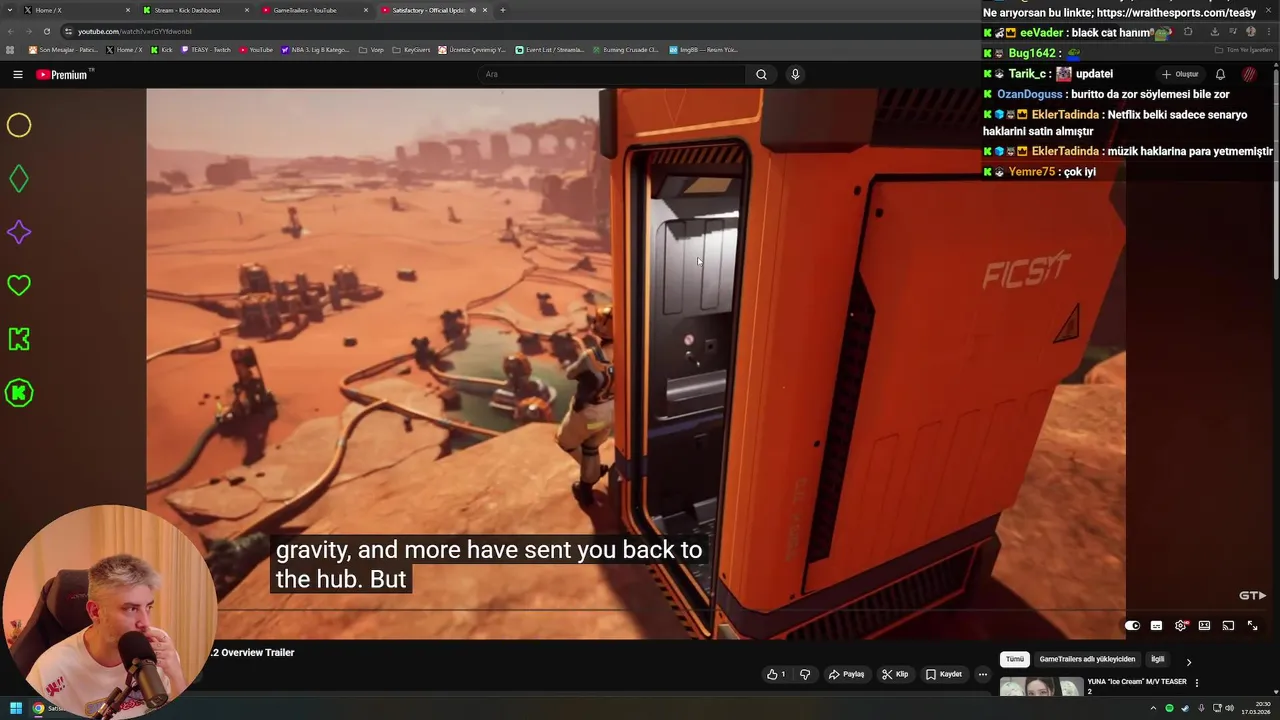
Task: Click the green heart overlay icon
Action: pos(19,285)
